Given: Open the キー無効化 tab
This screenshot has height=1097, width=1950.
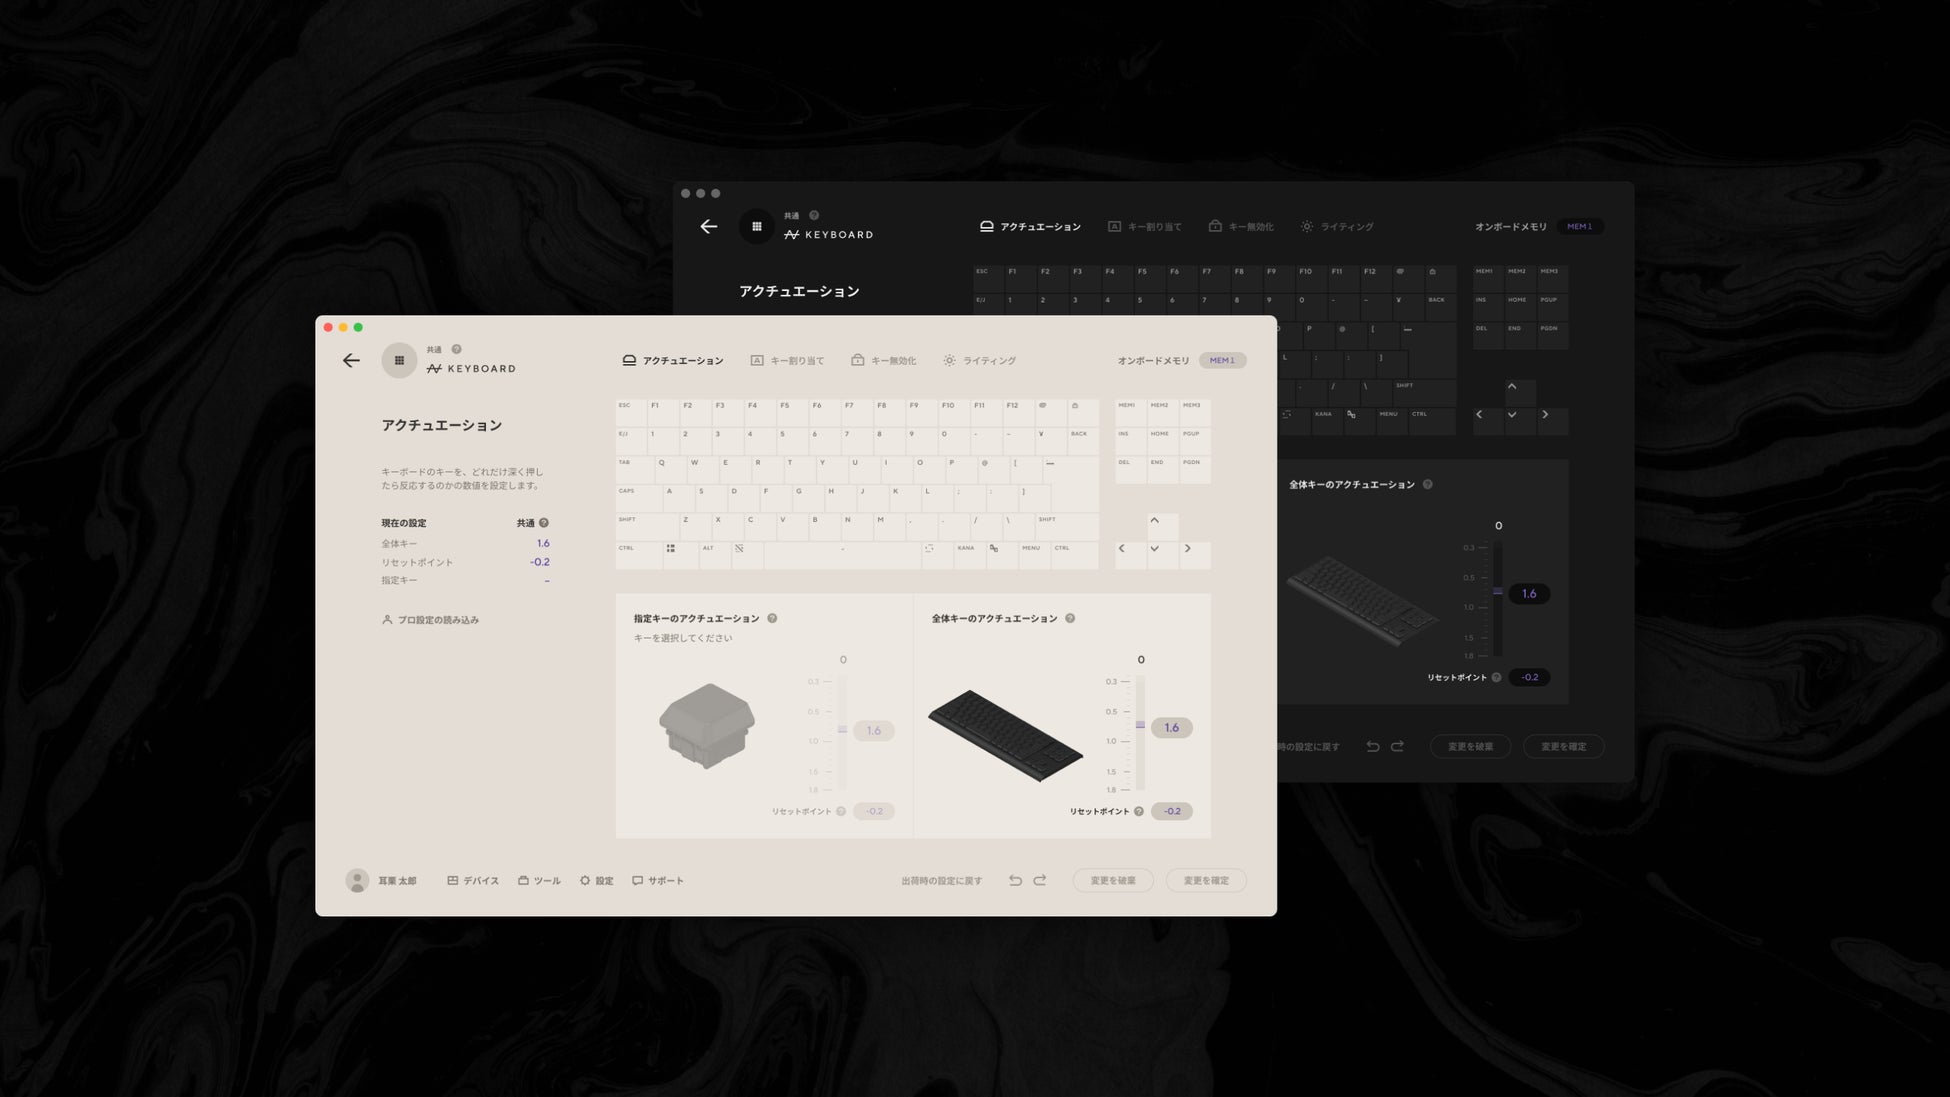Looking at the screenshot, I should (x=883, y=361).
